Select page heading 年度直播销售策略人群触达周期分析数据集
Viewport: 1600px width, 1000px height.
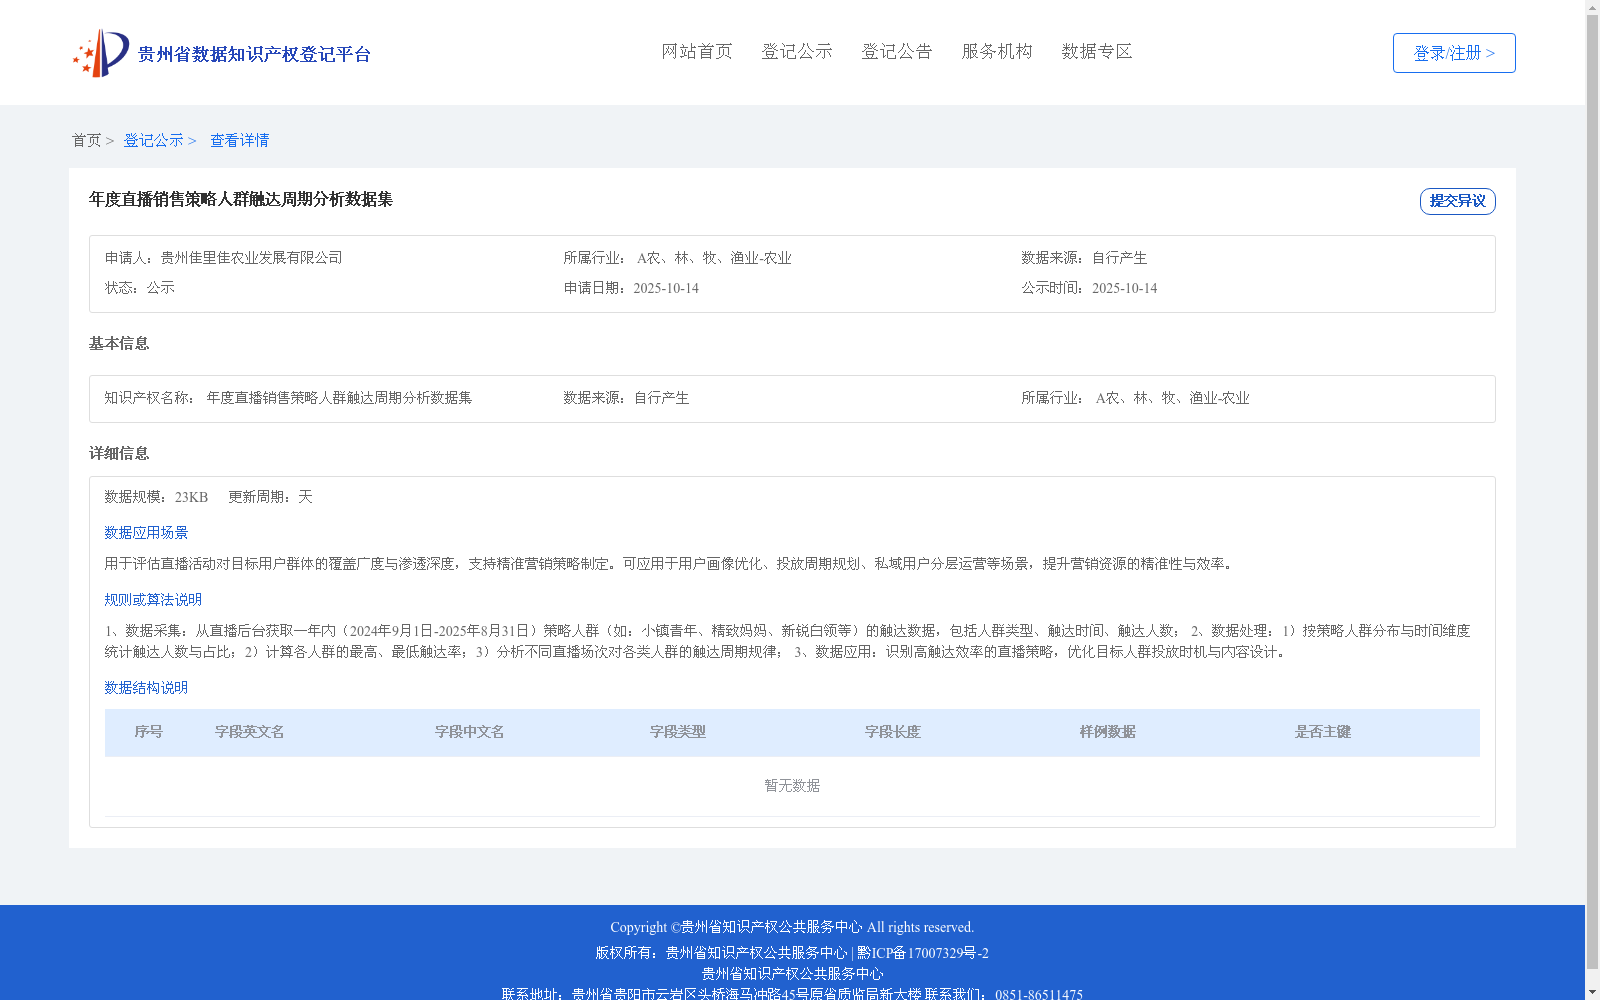(241, 199)
